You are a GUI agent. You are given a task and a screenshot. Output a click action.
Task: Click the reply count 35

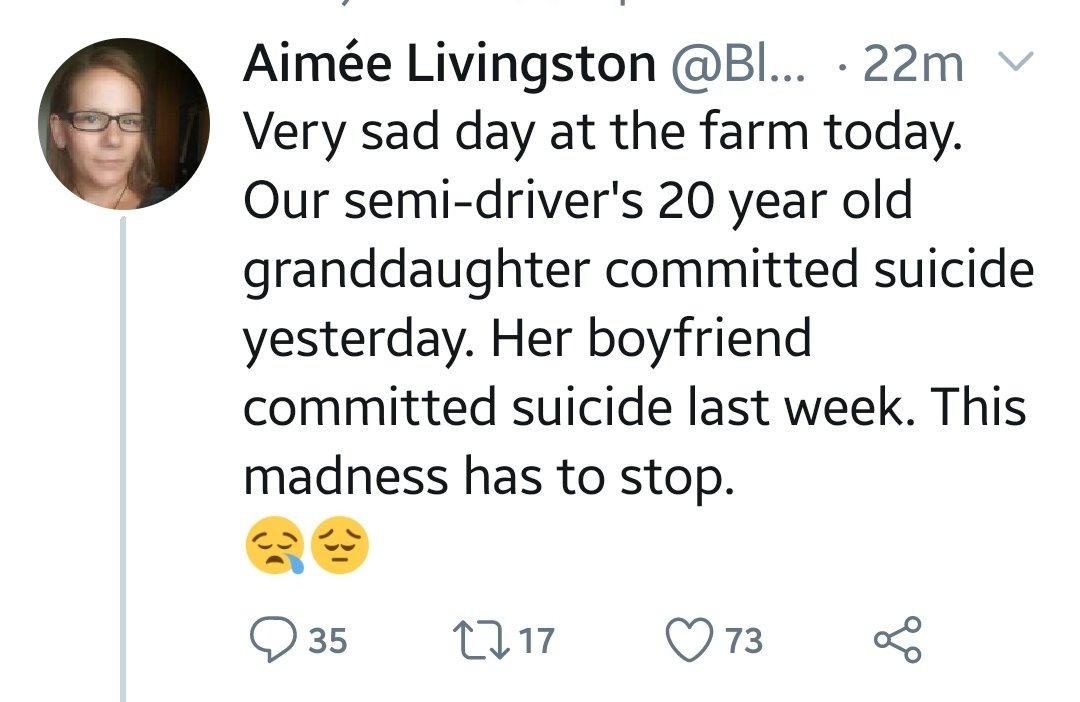328,640
